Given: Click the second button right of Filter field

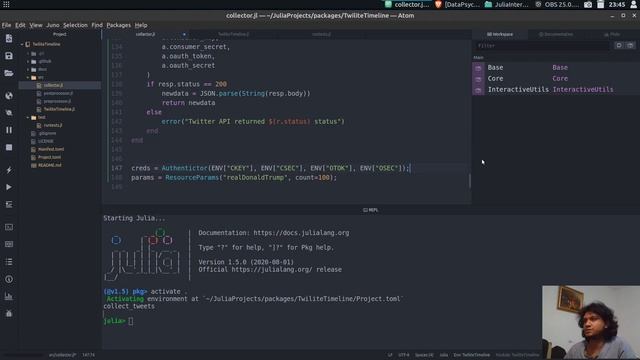Looking at the screenshot, I should point(630,46).
